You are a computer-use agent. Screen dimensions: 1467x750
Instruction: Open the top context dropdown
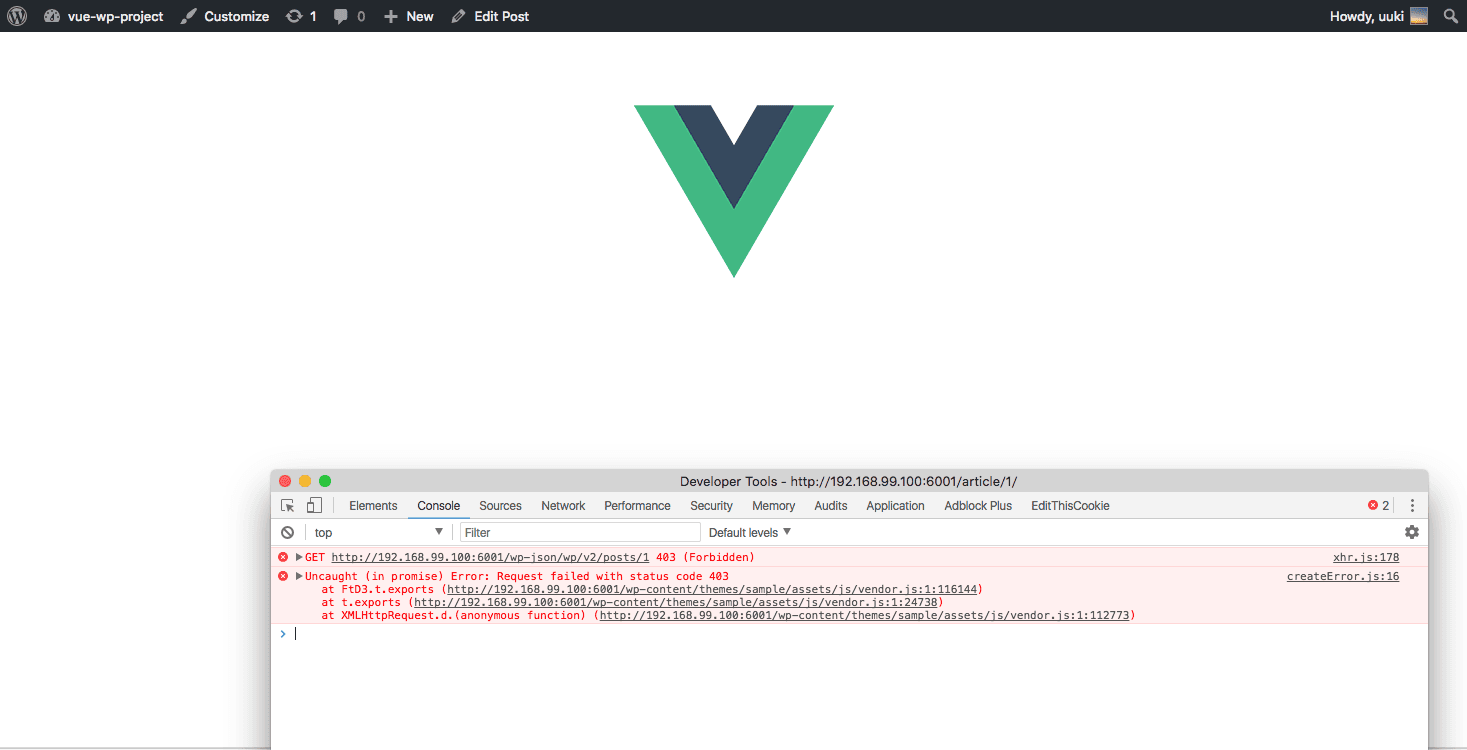point(377,533)
